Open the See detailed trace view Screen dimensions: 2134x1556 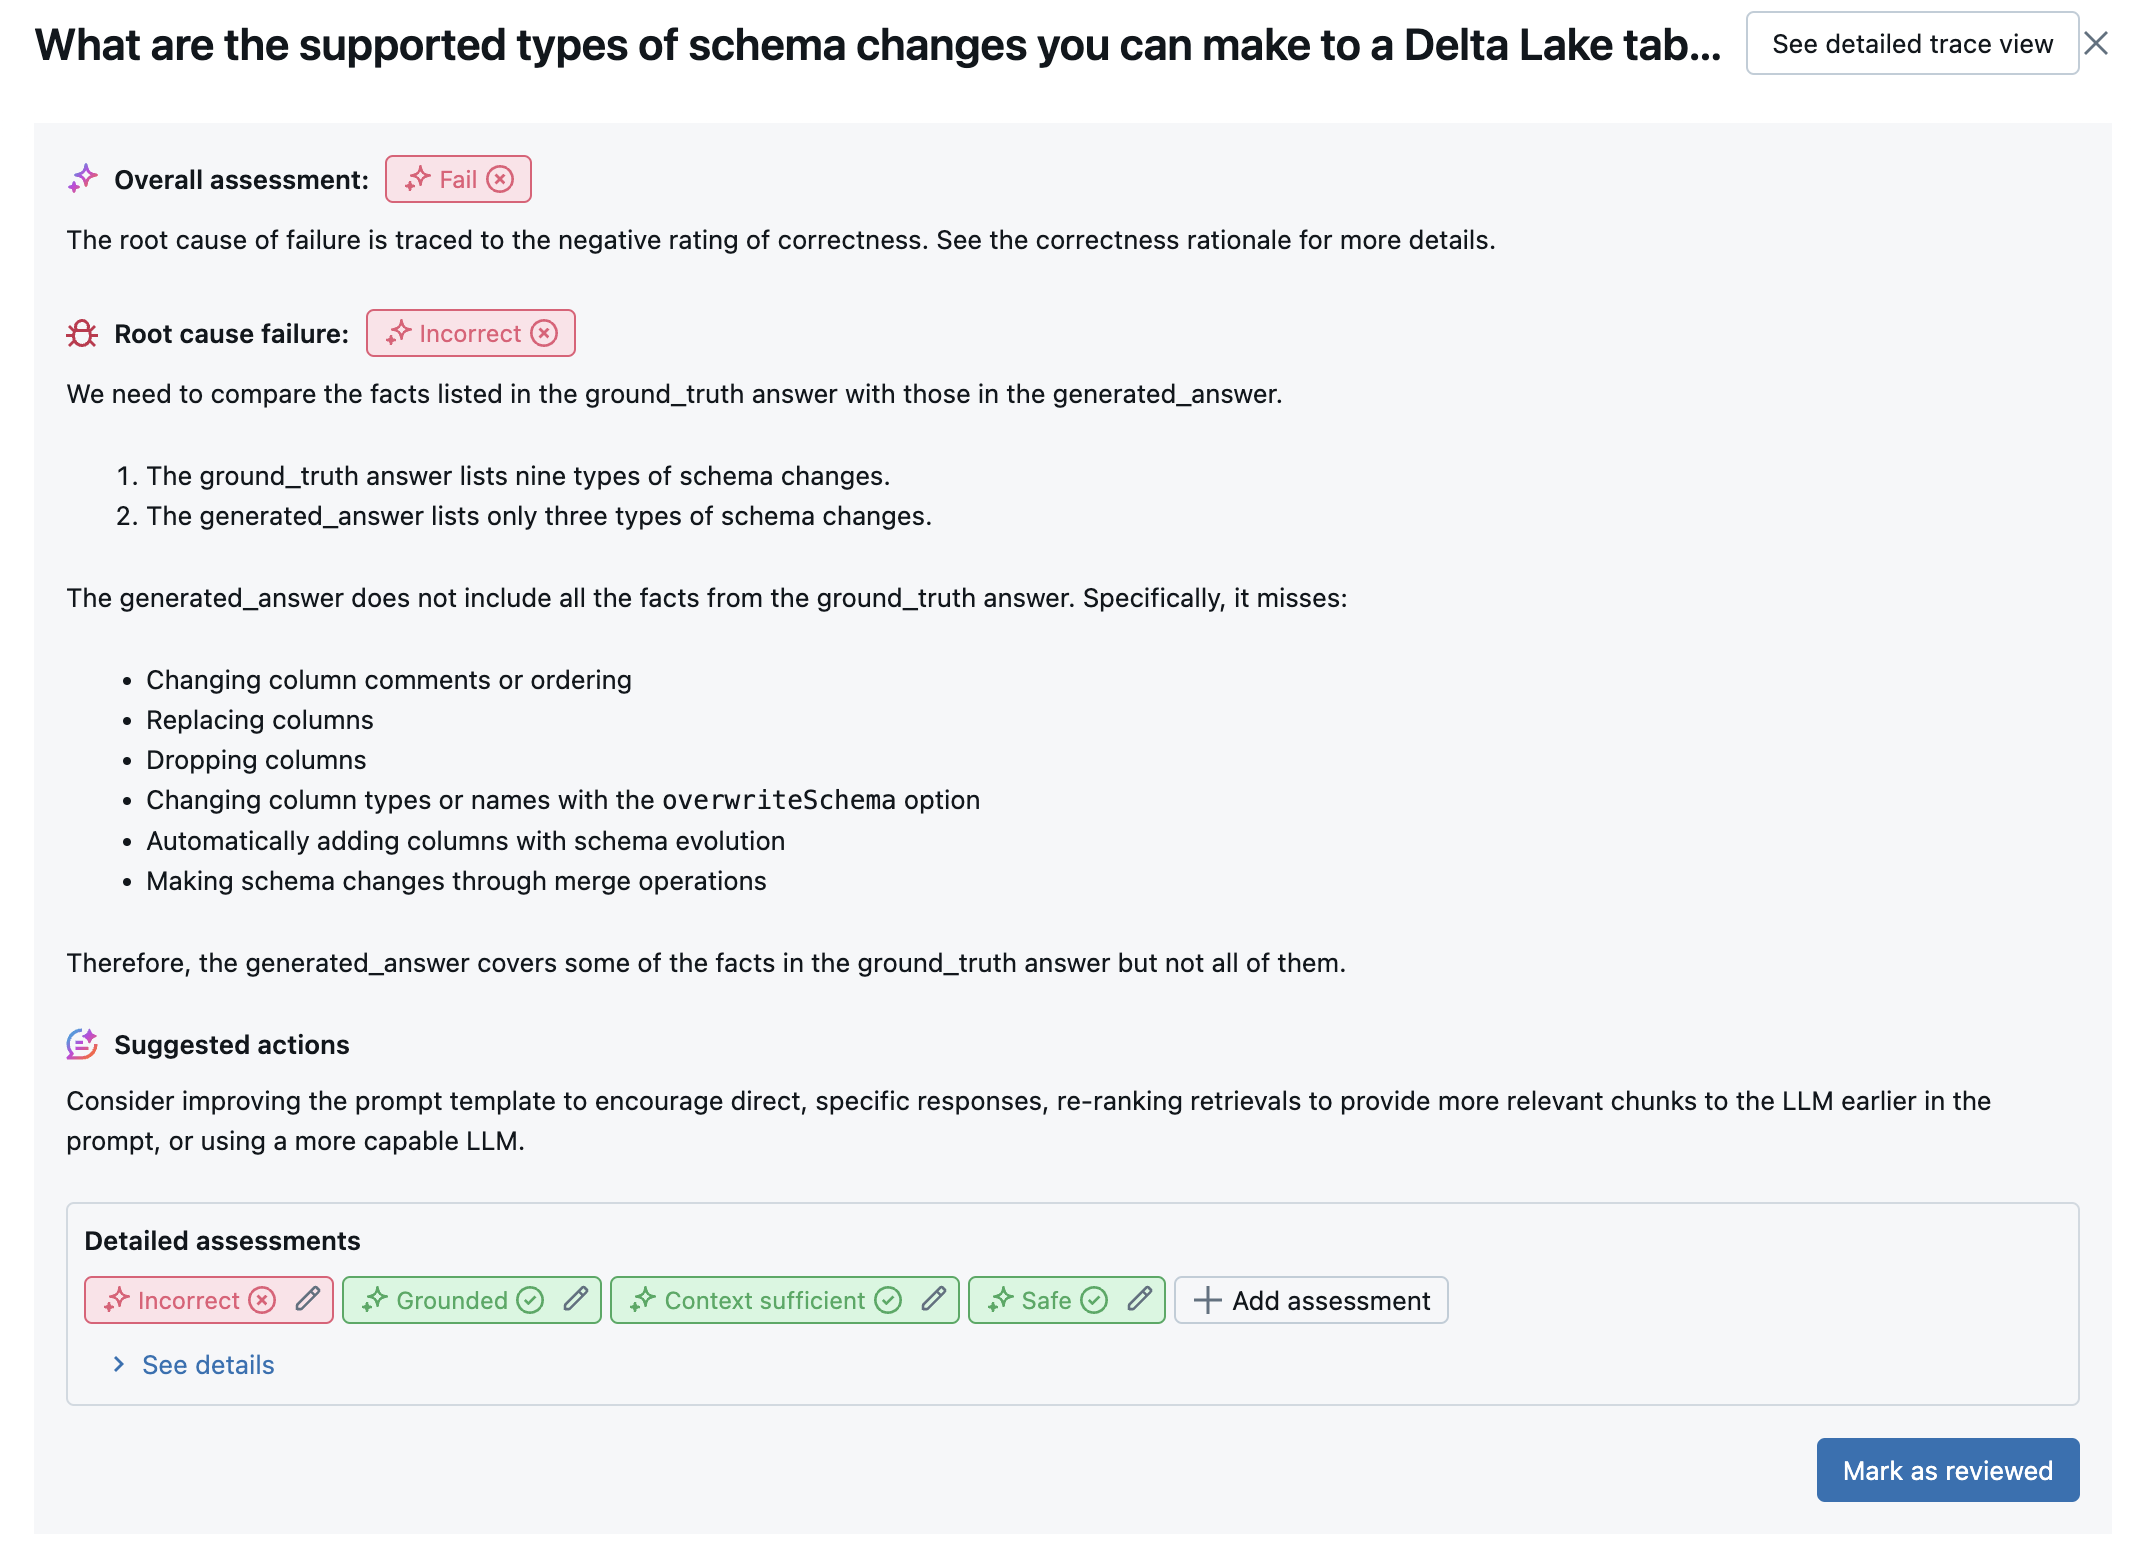coord(1914,45)
